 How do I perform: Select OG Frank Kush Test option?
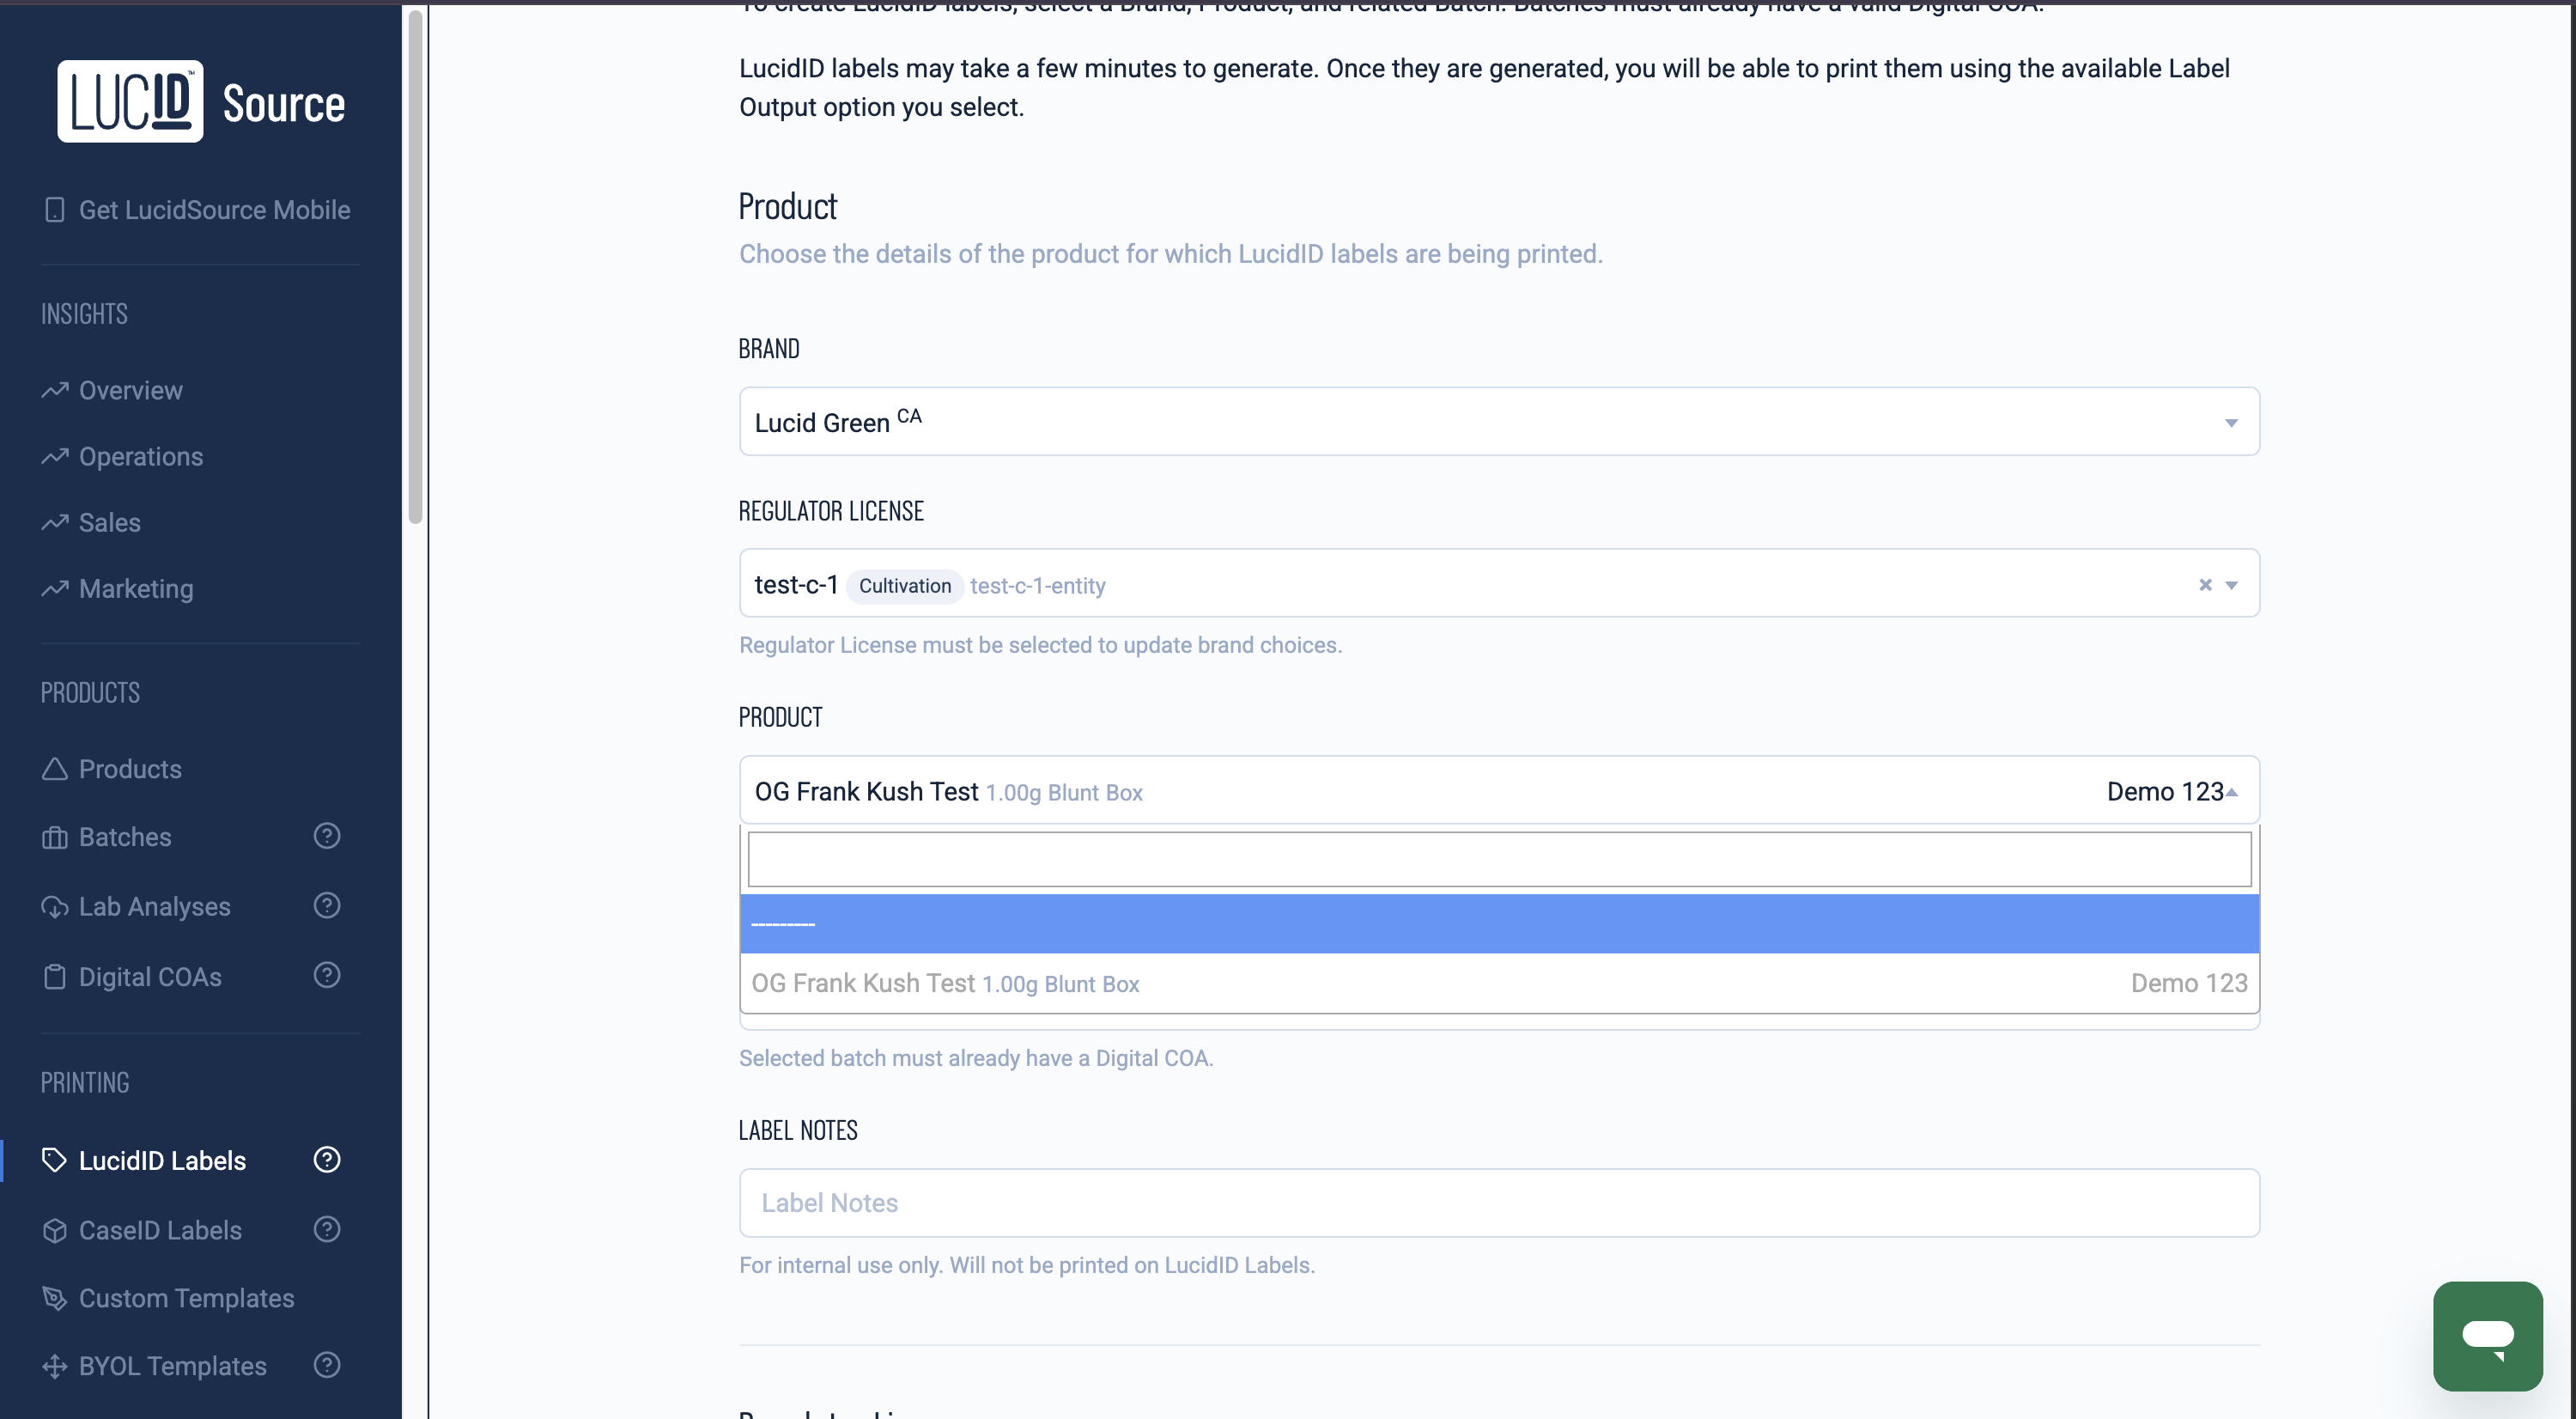[1498, 984]
